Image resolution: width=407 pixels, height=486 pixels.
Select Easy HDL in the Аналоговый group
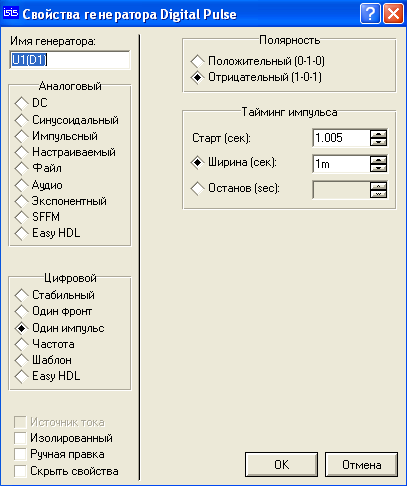[48, 233]
